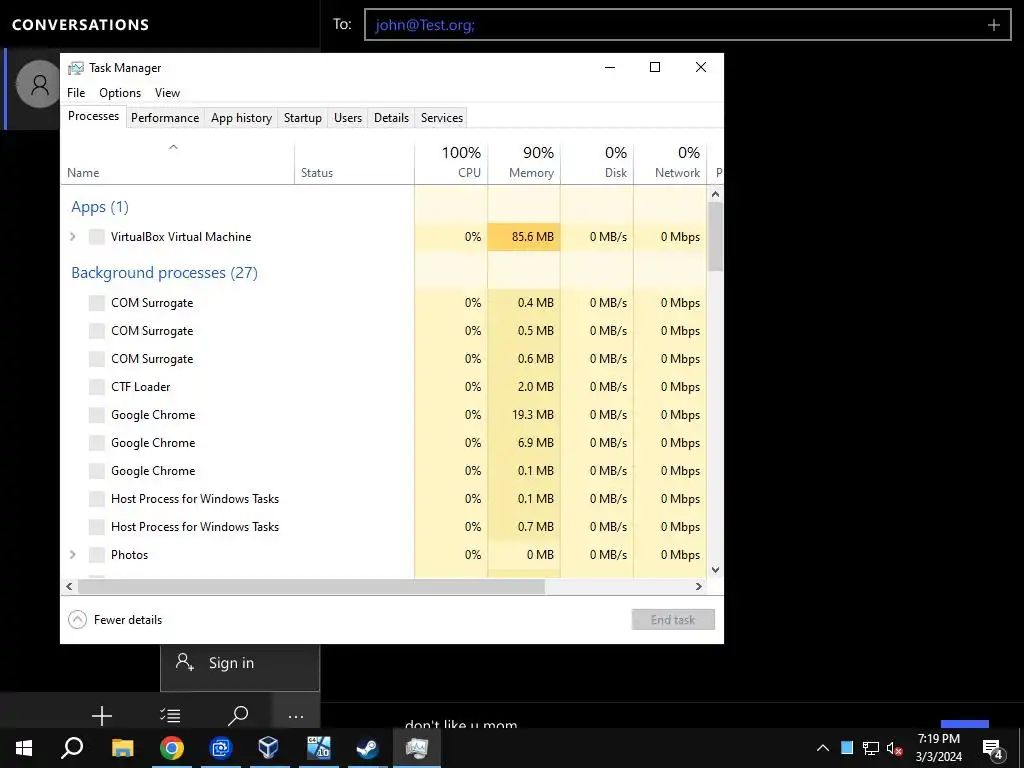The height and width of the screenshot is (768, 1024).
Task: Click vertical scrollbar up arrow
Action: click(715, 194)
